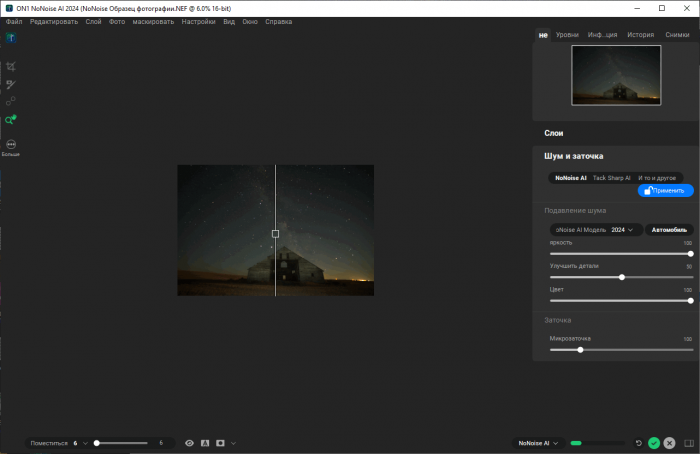This screenshot has height=454, width=700.
Task: Select the retouch brush tool
Action: point(11,84)
